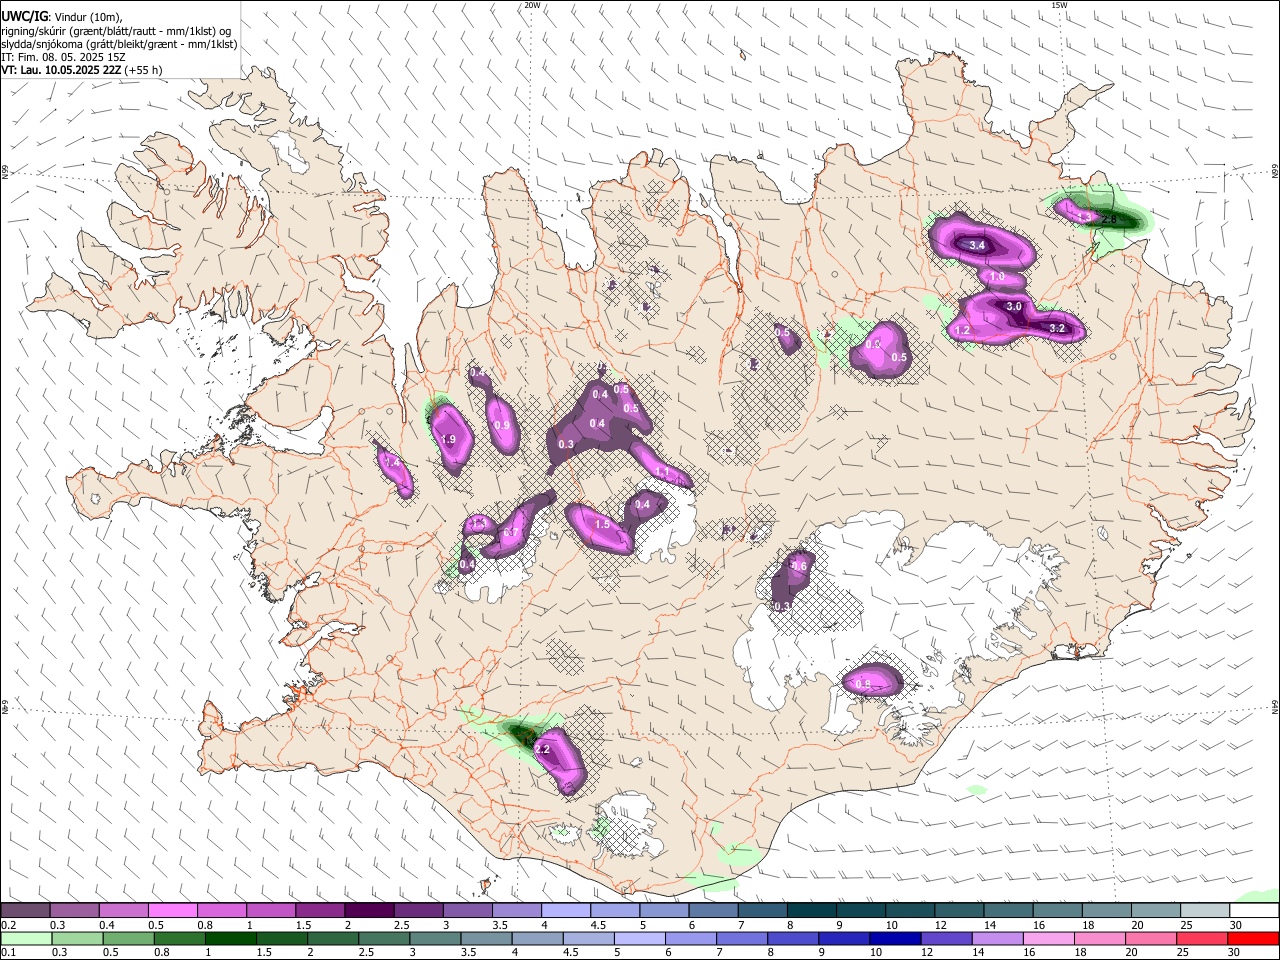Click the 3.0 snowfall value label
1280x960 pixels.
1013,306
